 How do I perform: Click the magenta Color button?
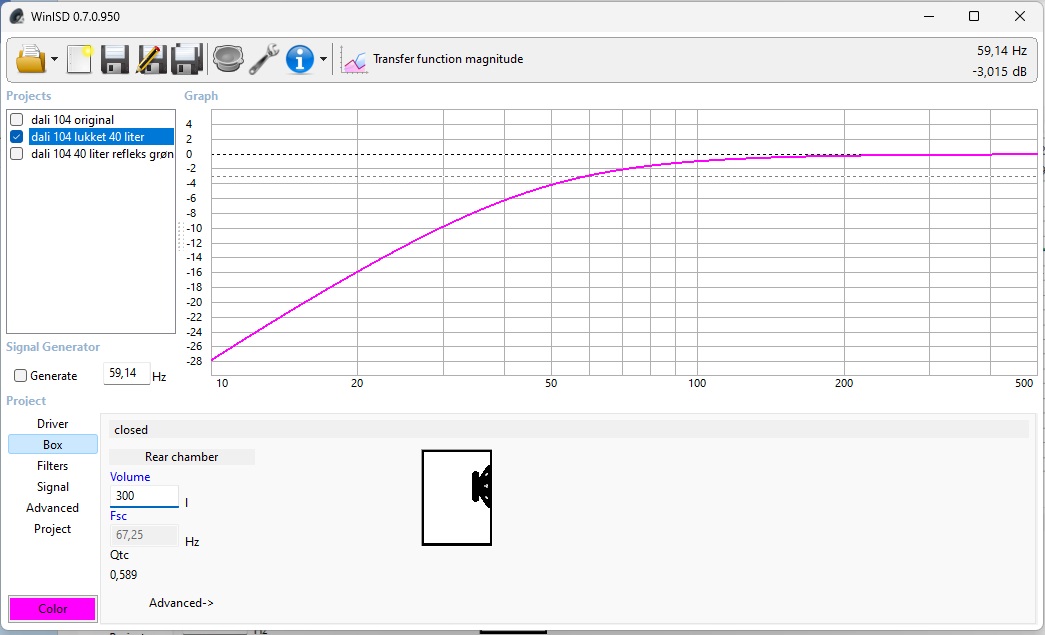[x=53, y=609]
